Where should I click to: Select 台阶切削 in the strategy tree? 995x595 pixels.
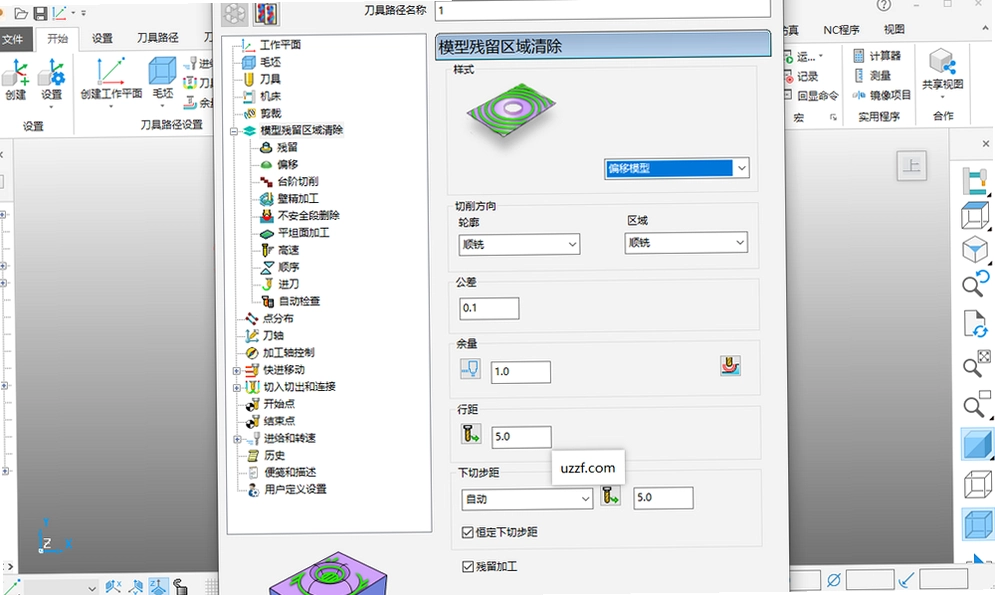coord(298,181)
